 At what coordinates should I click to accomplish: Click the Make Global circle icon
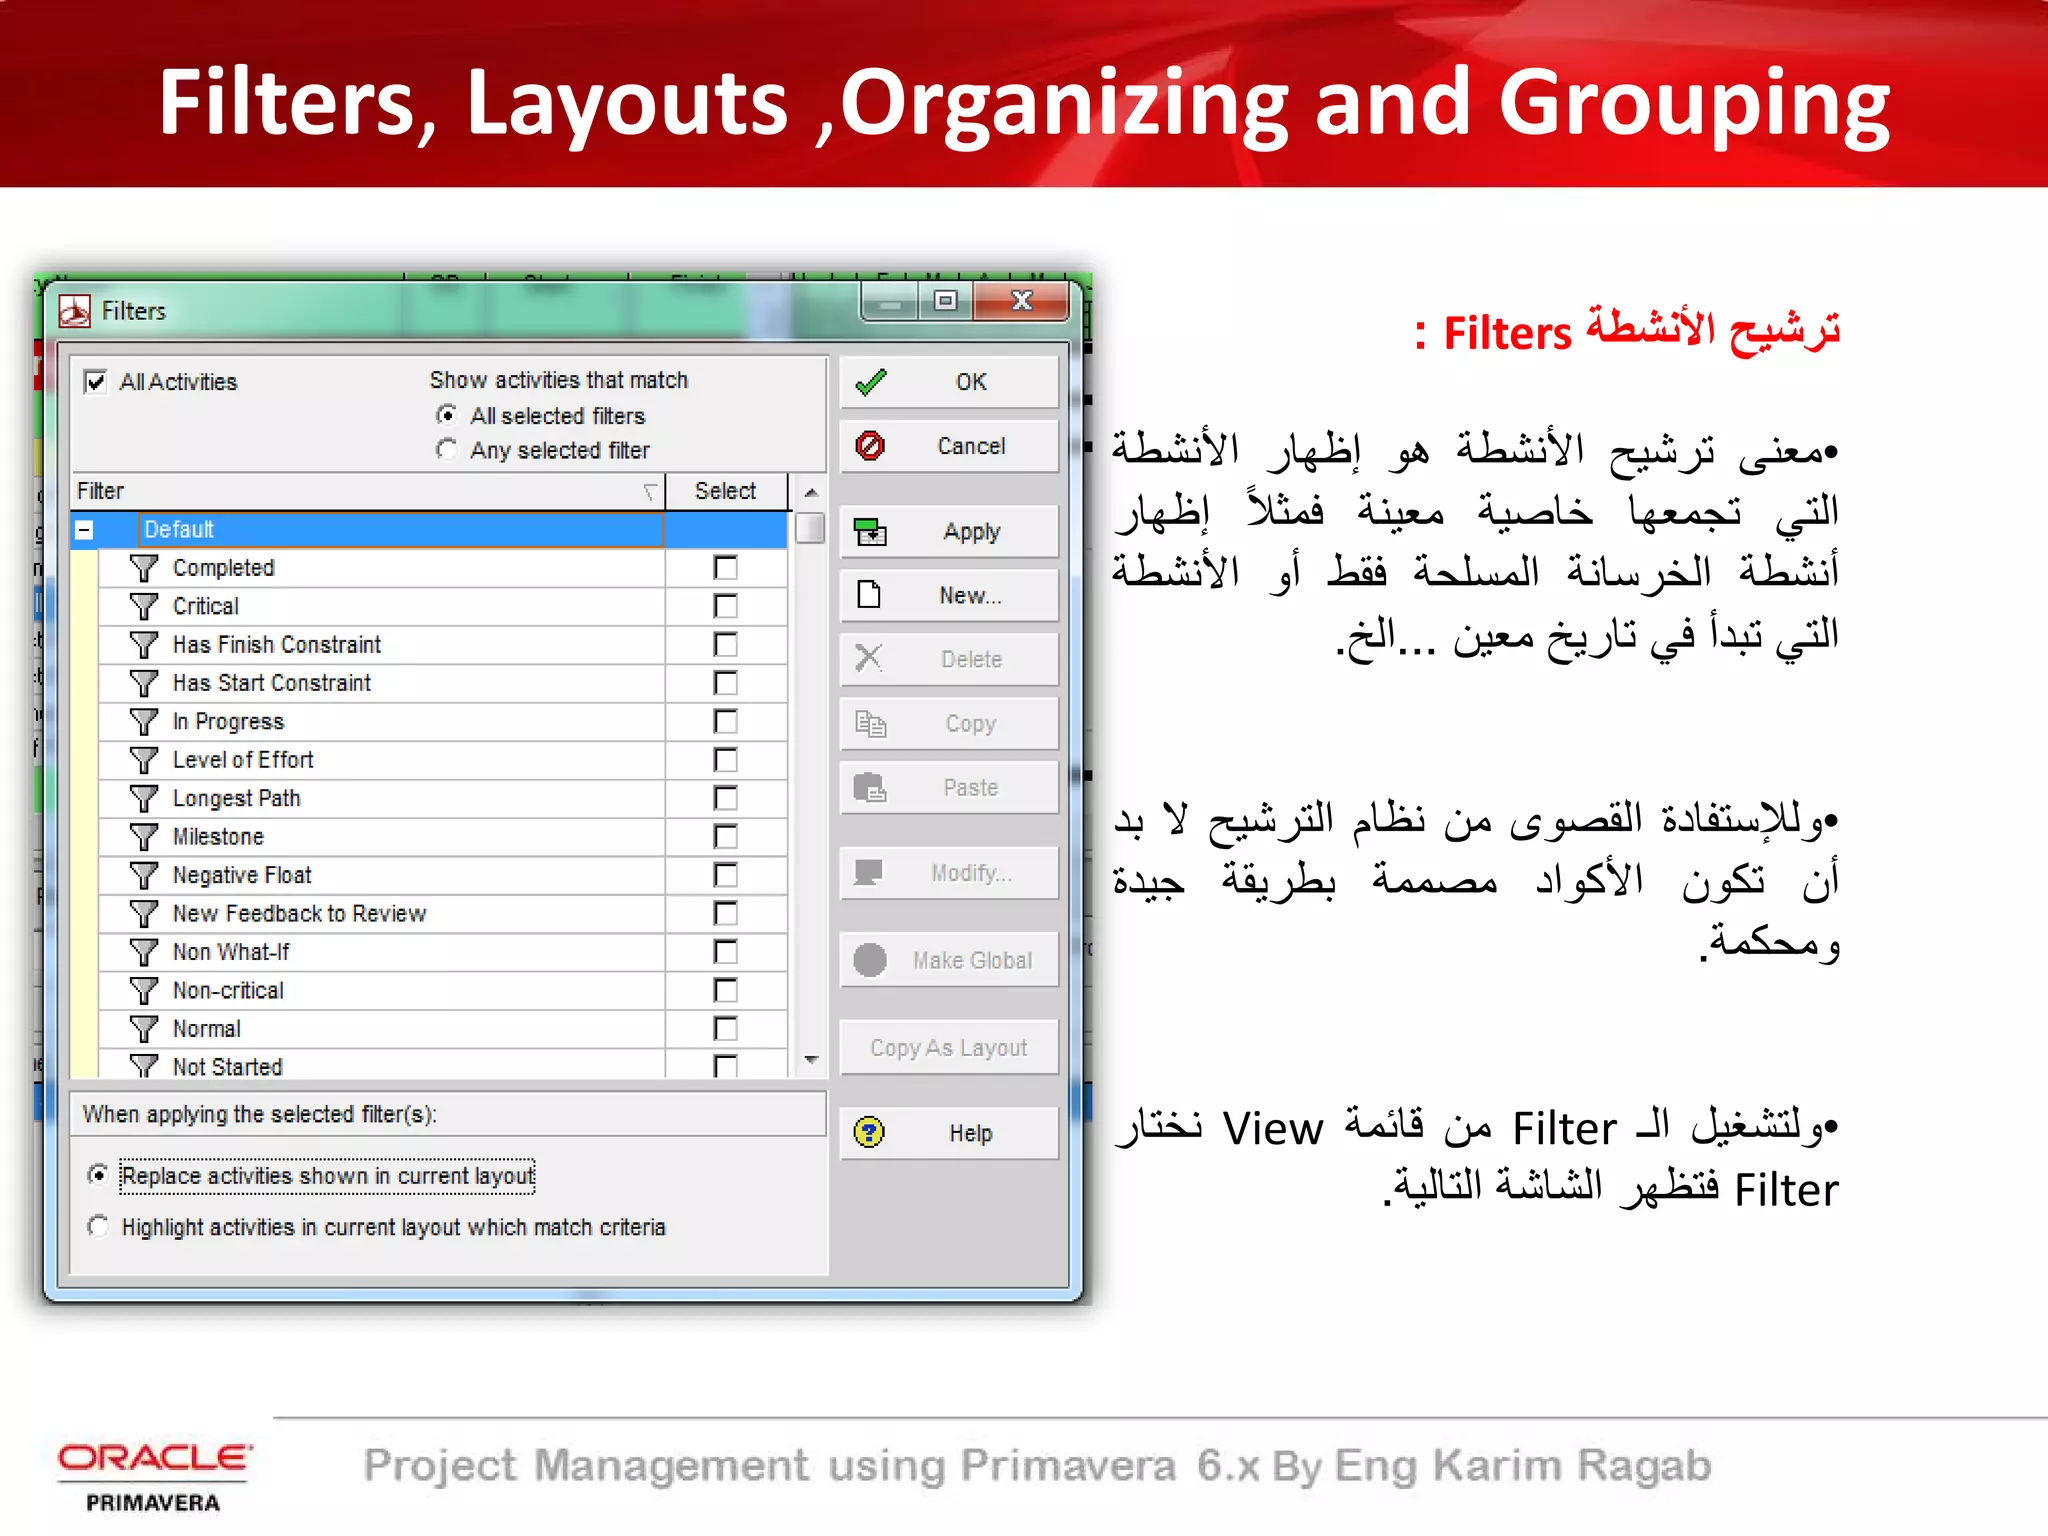870,960
